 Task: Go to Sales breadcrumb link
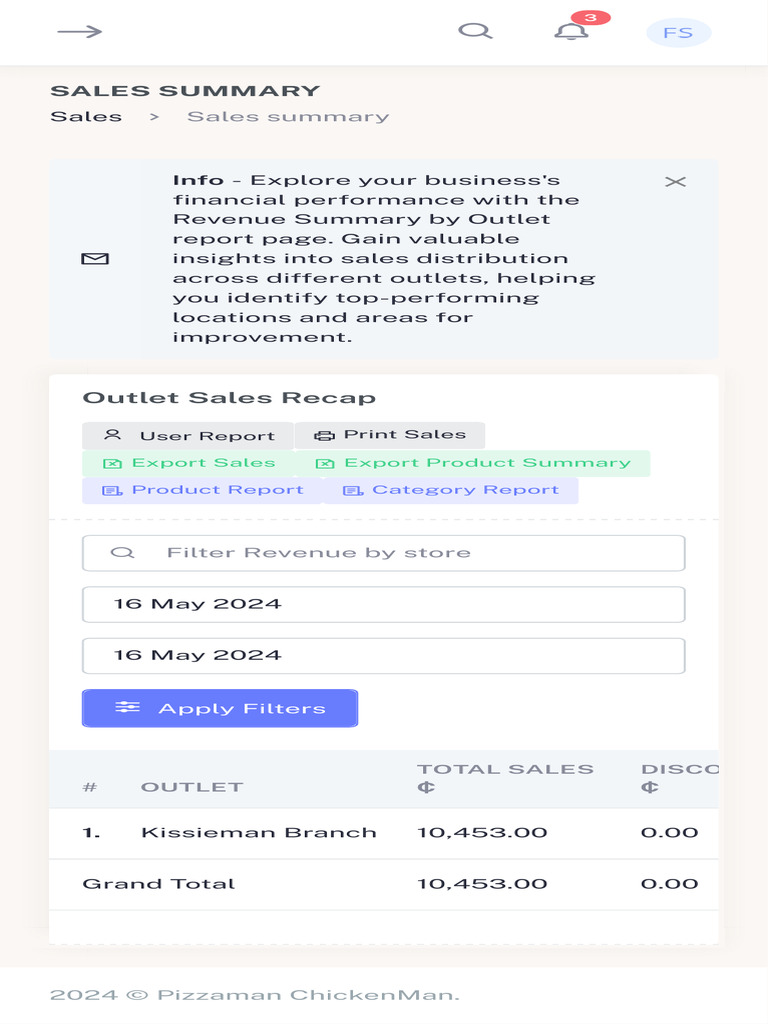tap(86, 117)
